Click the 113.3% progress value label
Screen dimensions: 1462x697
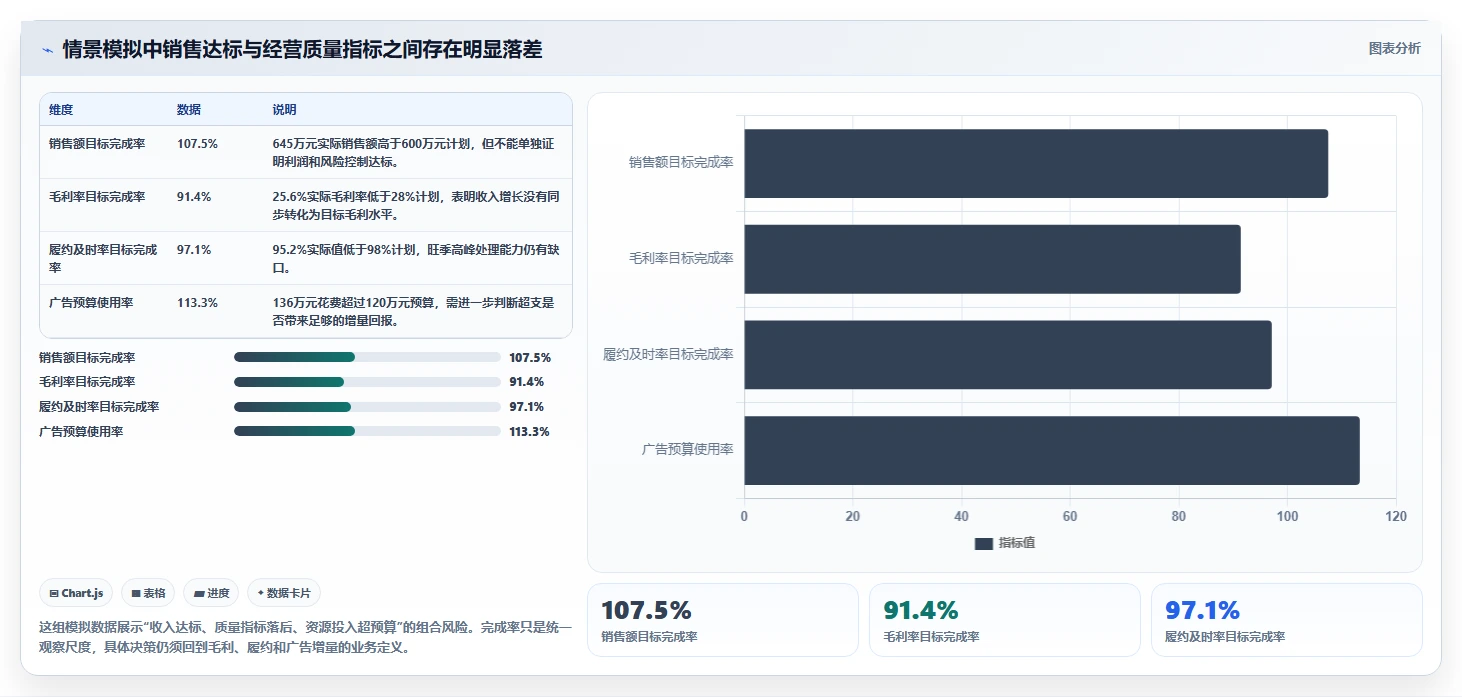coord(529,432)
